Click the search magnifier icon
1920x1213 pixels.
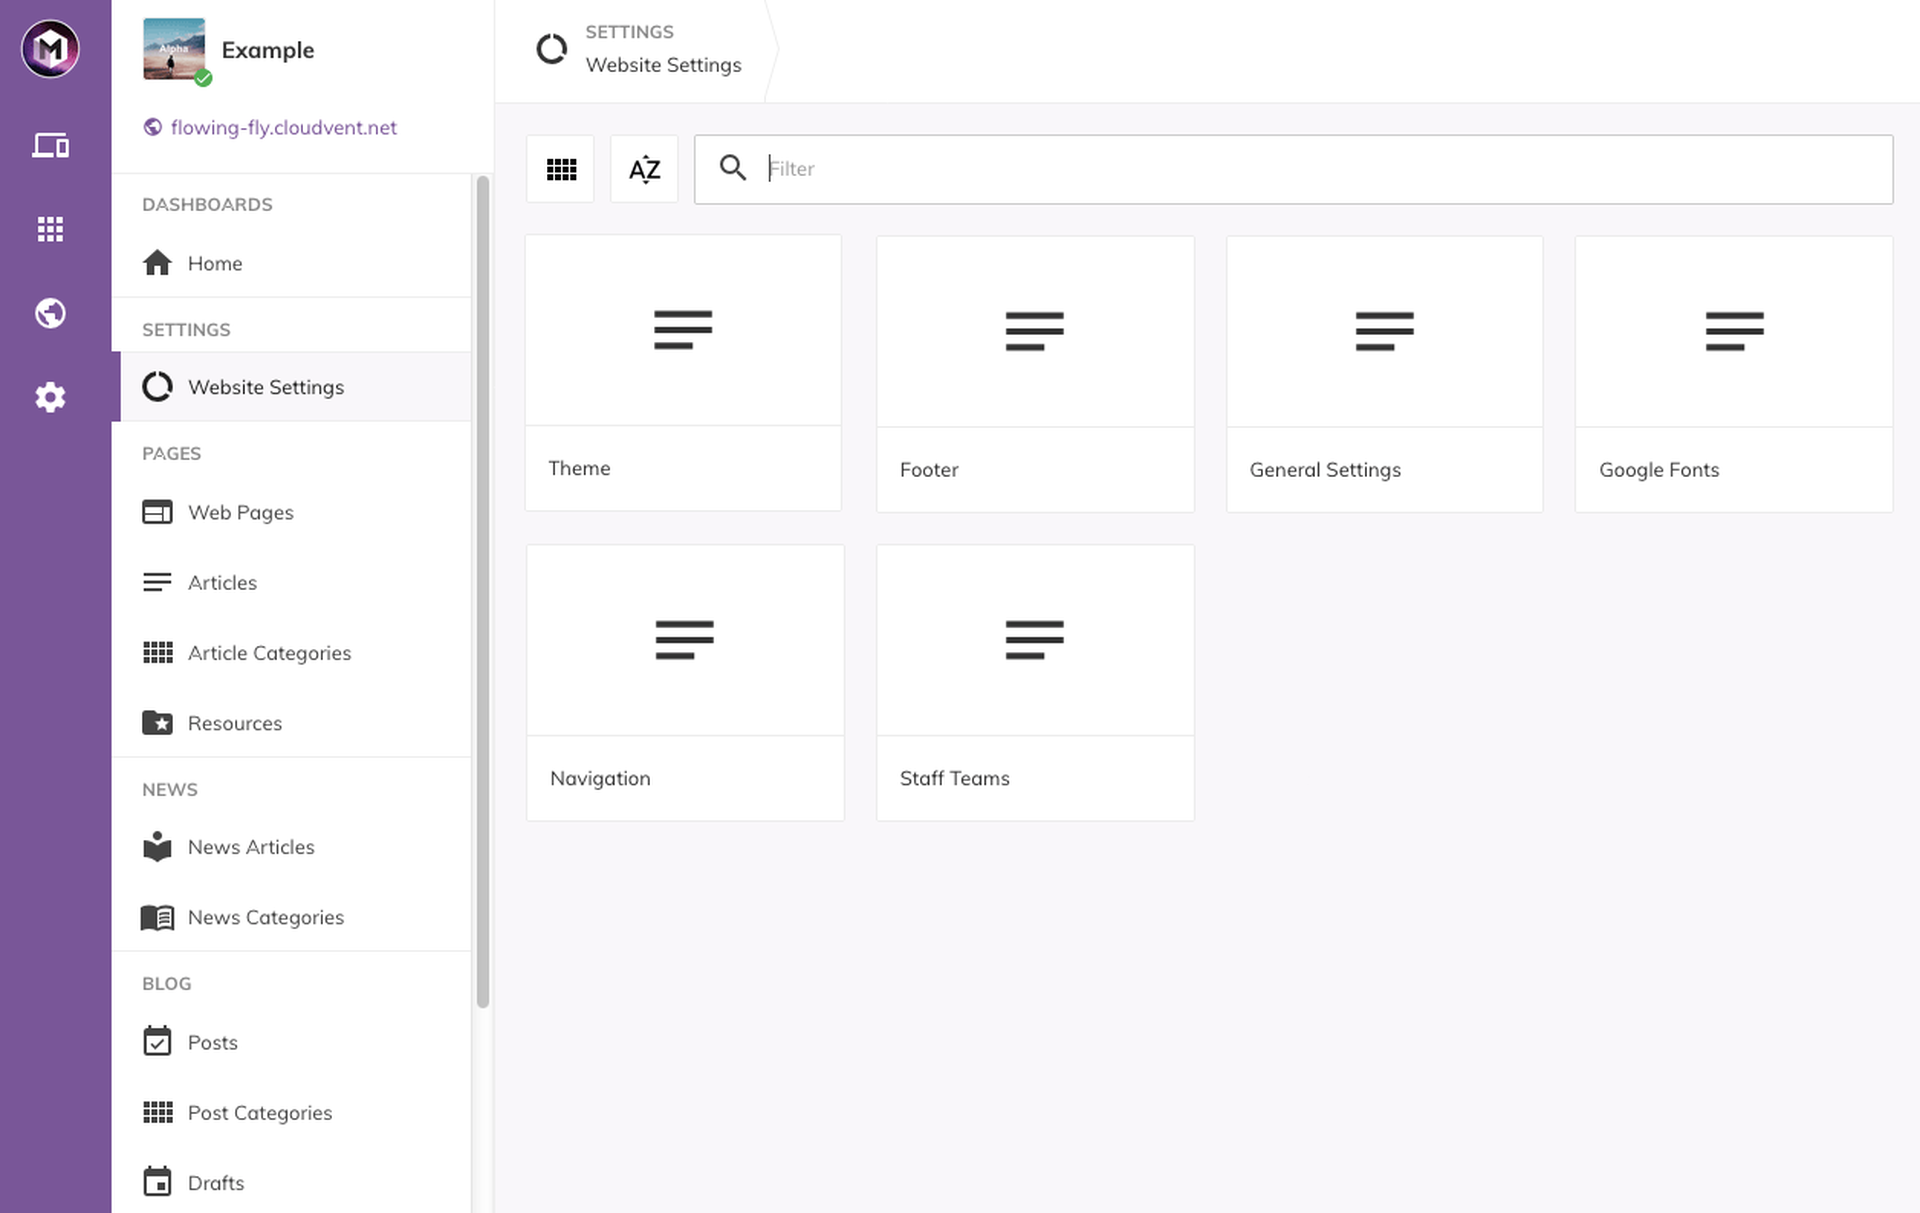click(x=733, y=168)
